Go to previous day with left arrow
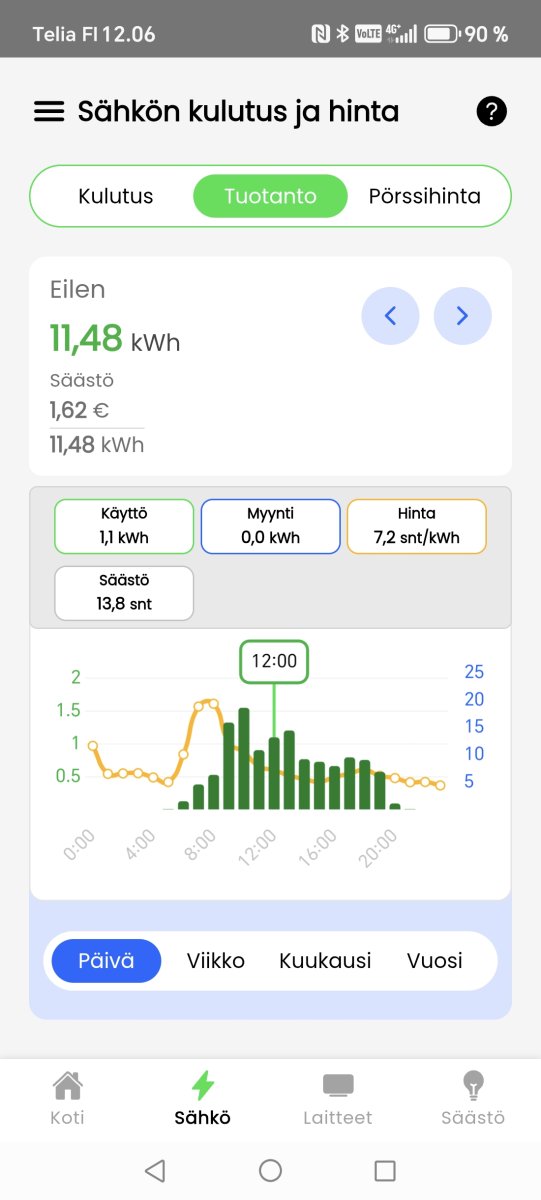The image size is (541, 1200). point(390,316)
